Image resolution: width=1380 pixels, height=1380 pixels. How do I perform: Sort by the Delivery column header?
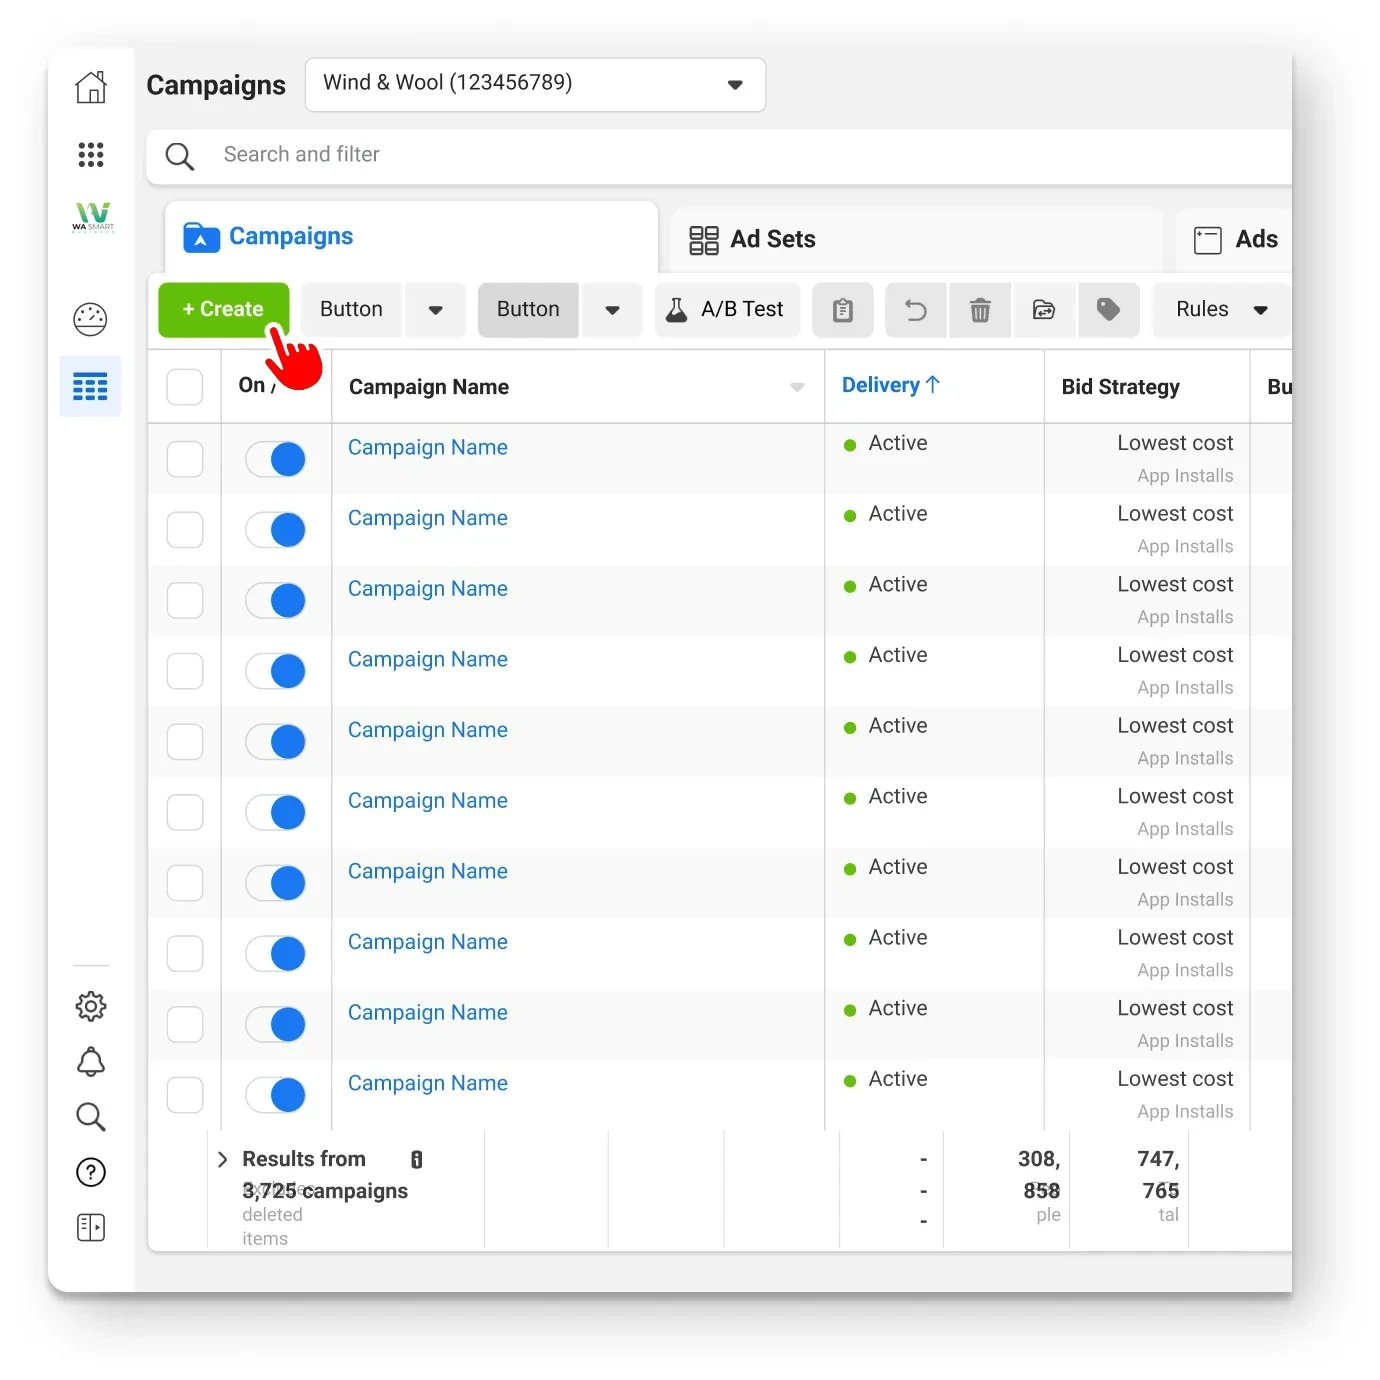[x=891, y=385]
